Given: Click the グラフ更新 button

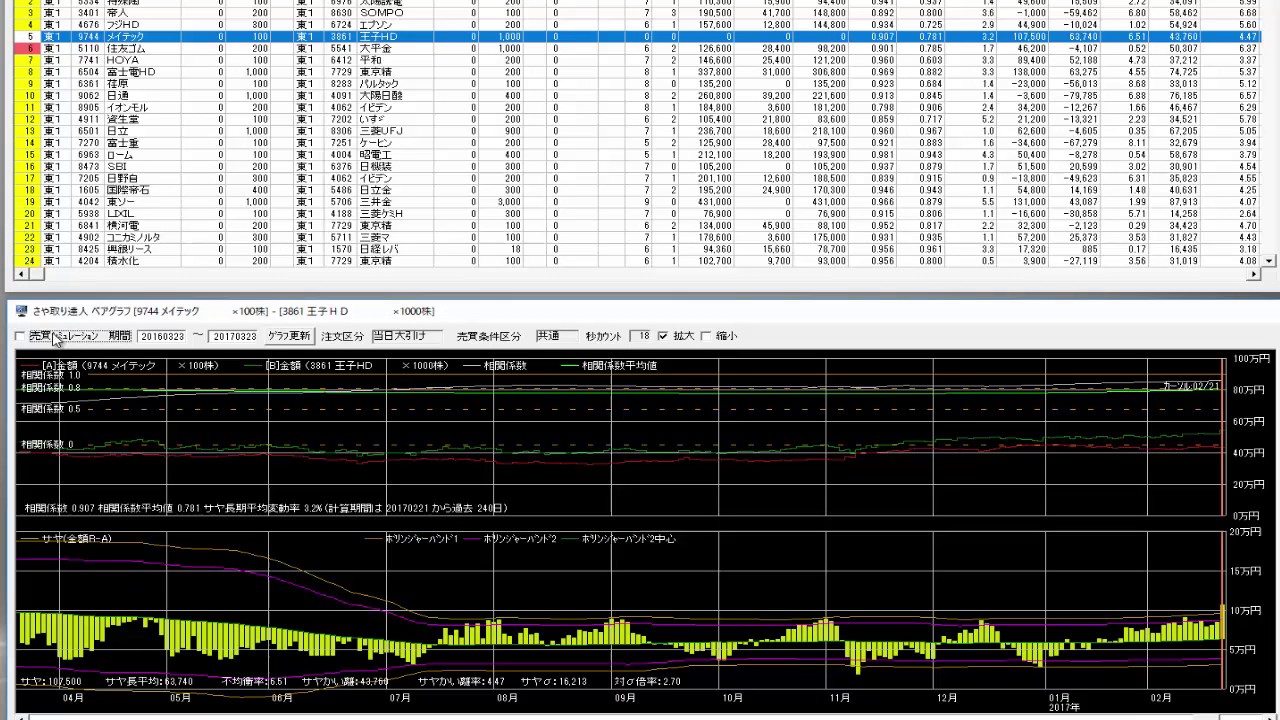Looking at the screenshot, I should 289,337.
